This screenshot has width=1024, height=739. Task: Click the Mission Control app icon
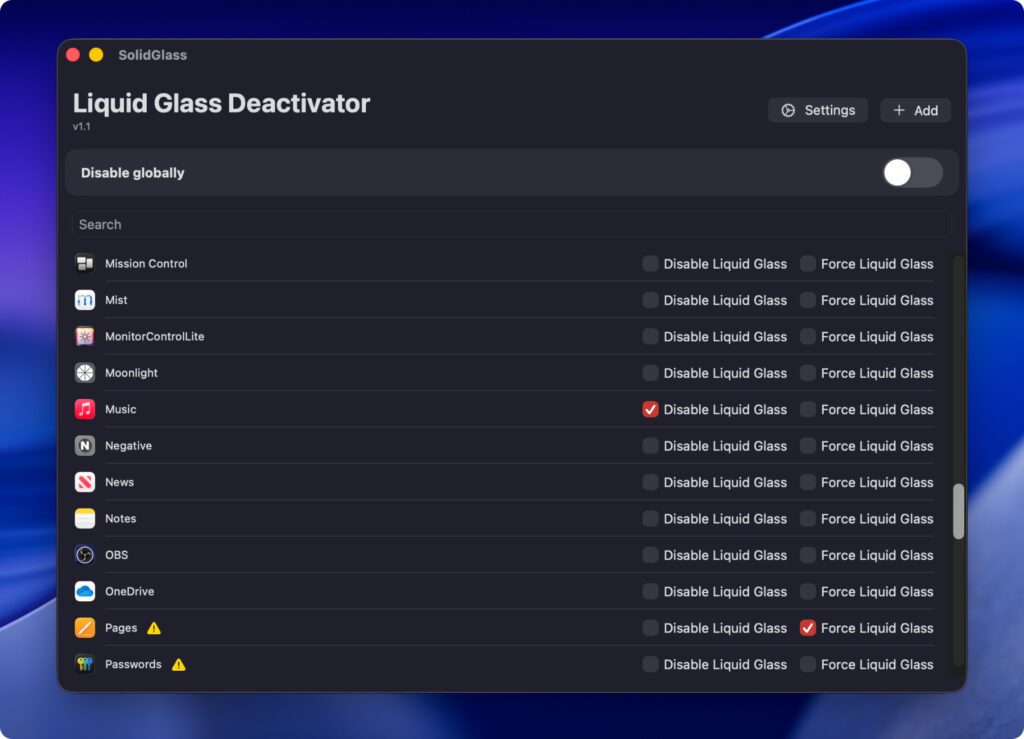85,264
